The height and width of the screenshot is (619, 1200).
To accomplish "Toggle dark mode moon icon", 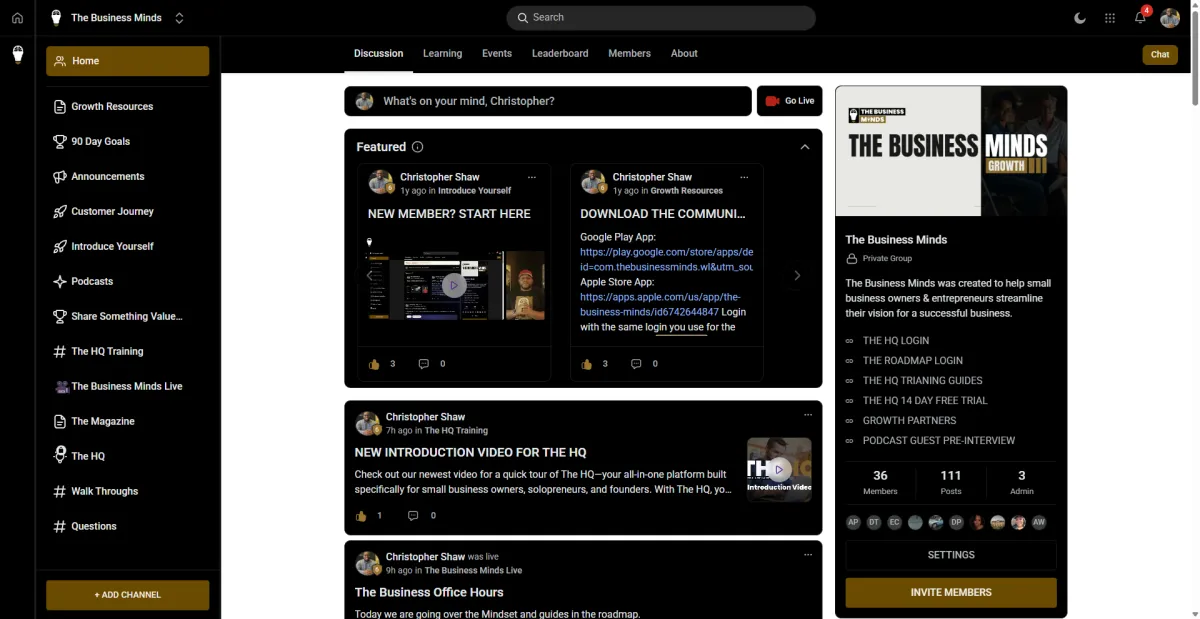I will point(1080,18).
